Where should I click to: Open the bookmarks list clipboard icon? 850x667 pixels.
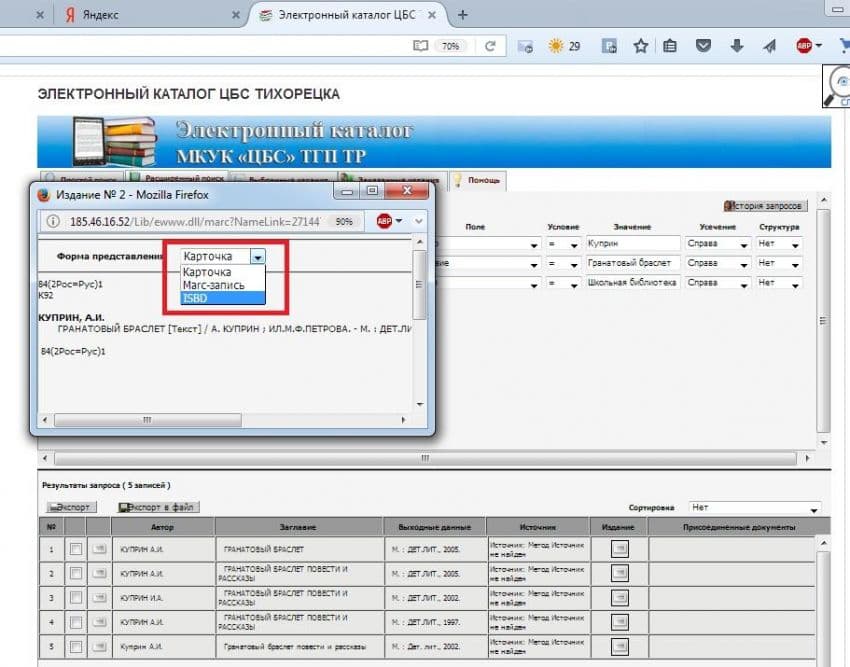[670, 46]
